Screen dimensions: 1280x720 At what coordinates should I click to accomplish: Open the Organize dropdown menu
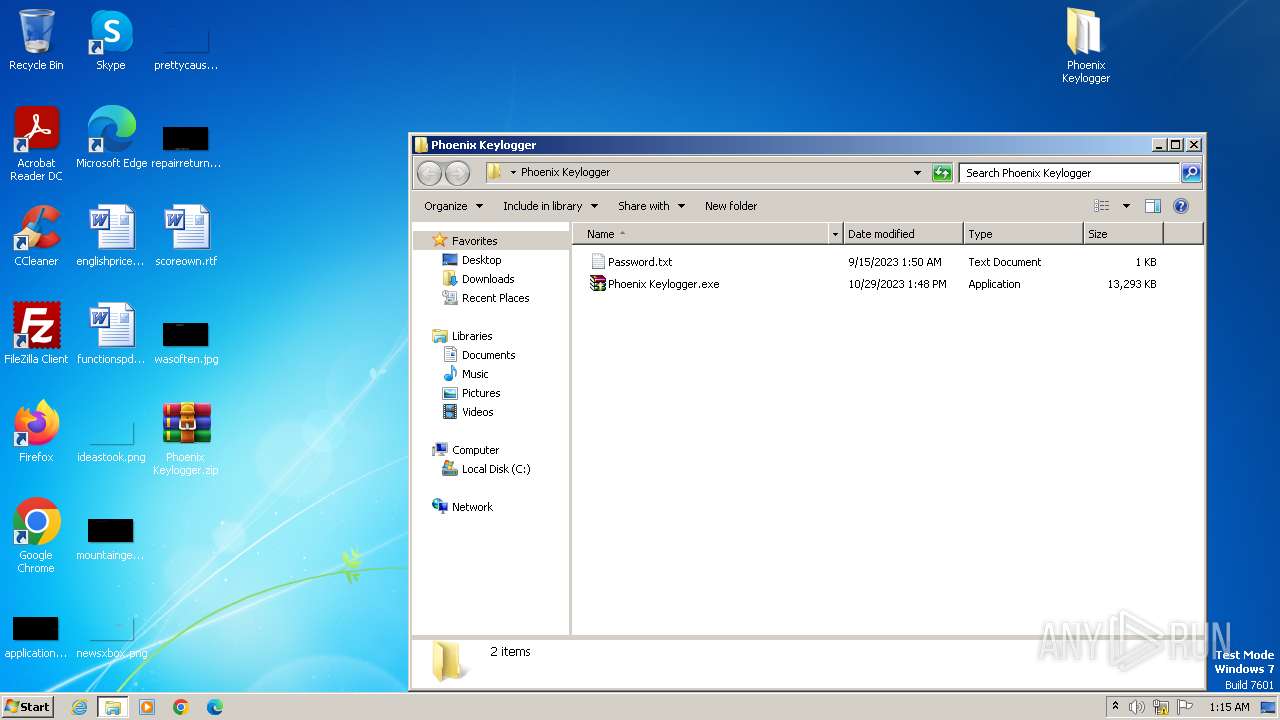pyautogui.click(x=453, y=206)
